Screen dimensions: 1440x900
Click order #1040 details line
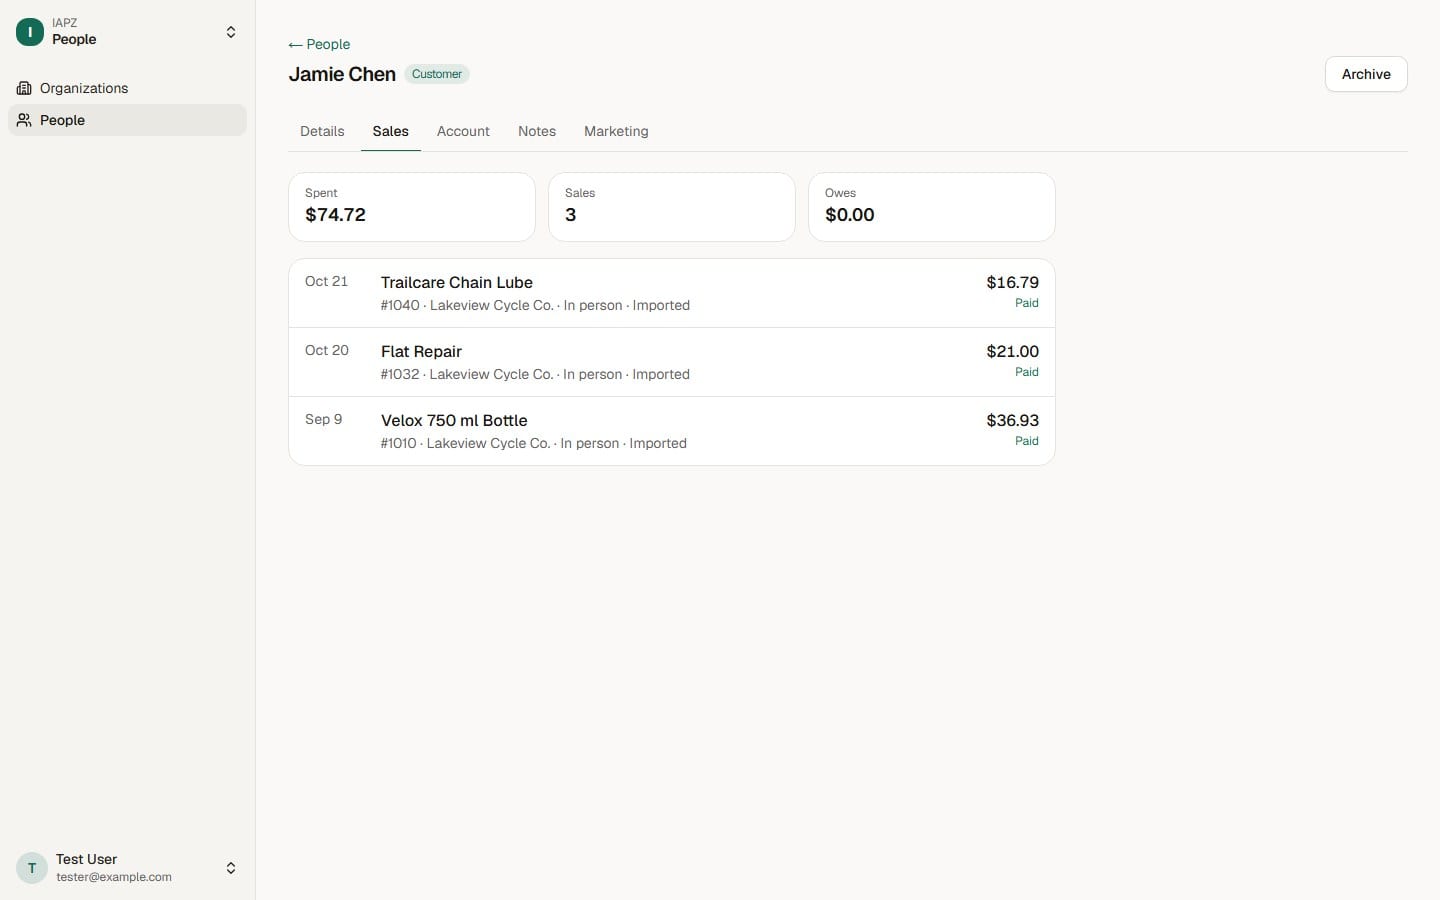[535, 305]
